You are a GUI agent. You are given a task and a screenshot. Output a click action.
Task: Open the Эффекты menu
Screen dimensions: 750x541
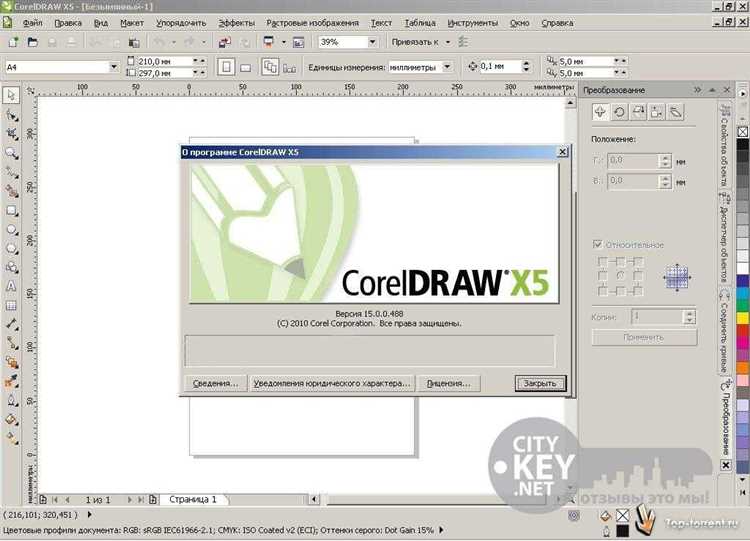[x=236, y=23]
